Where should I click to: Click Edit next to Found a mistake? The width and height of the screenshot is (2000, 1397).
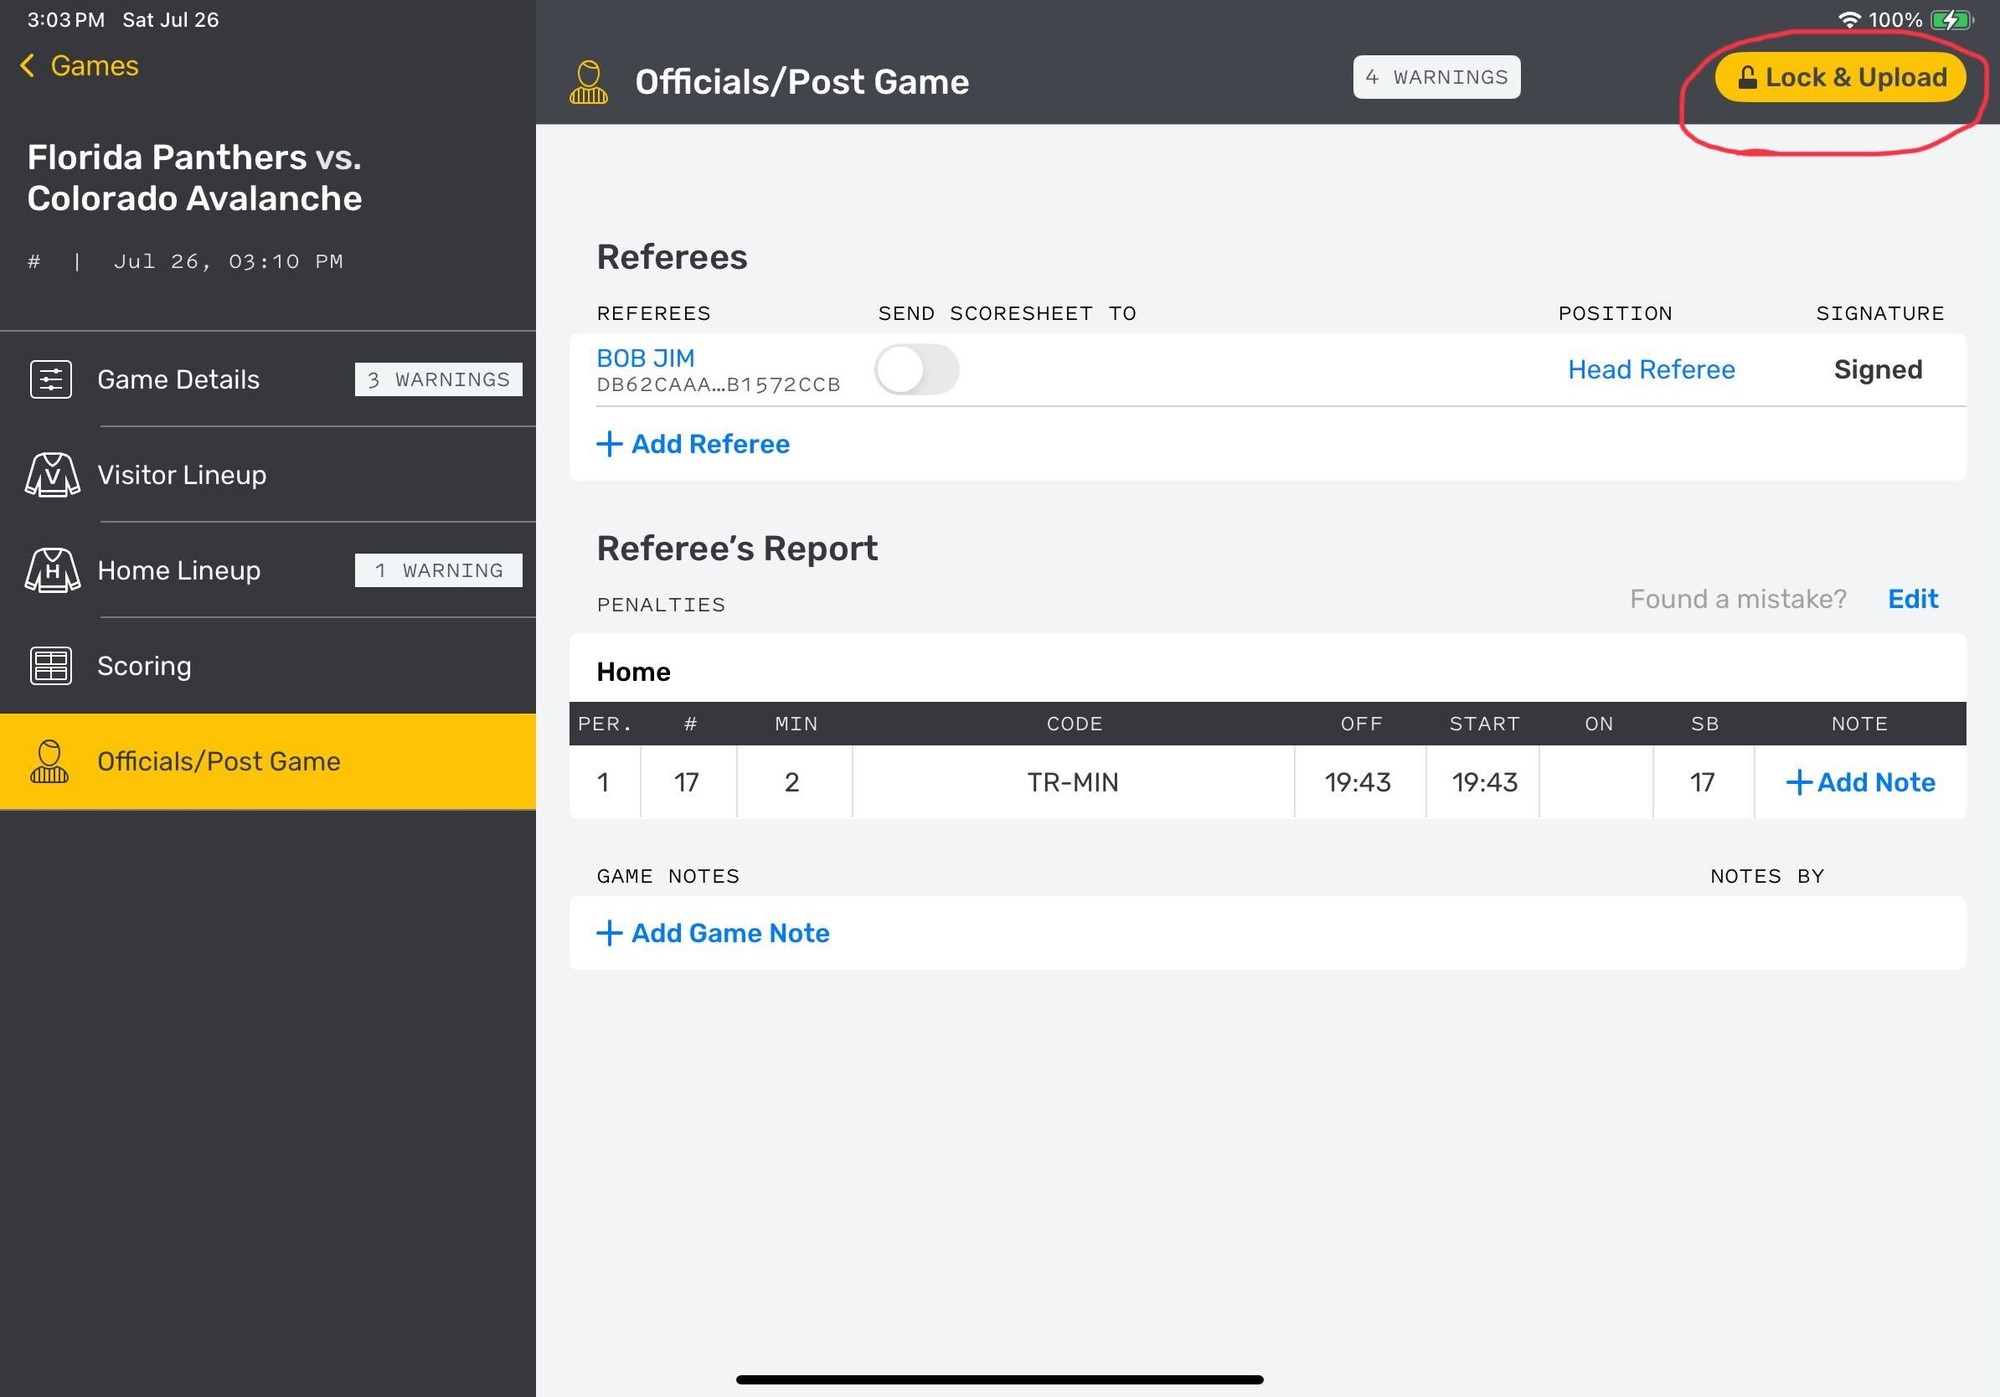coord(1912,599)
